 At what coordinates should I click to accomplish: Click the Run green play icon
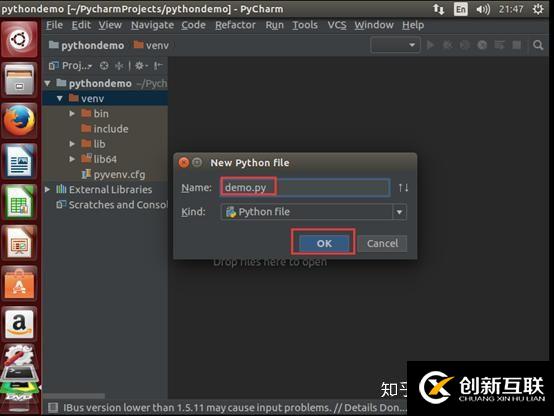point(430,45)
